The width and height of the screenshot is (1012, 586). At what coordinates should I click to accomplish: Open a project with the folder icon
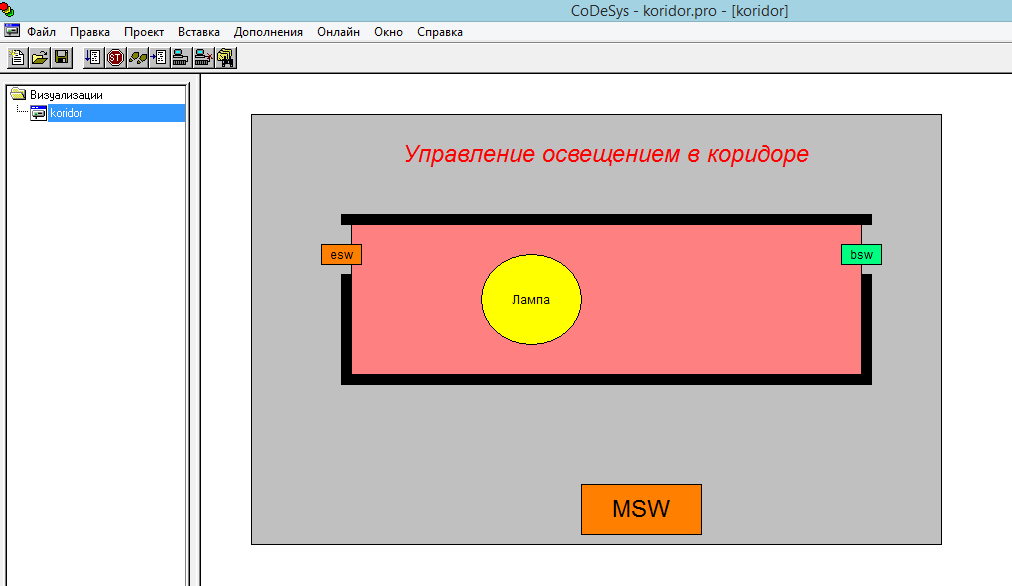39,57
